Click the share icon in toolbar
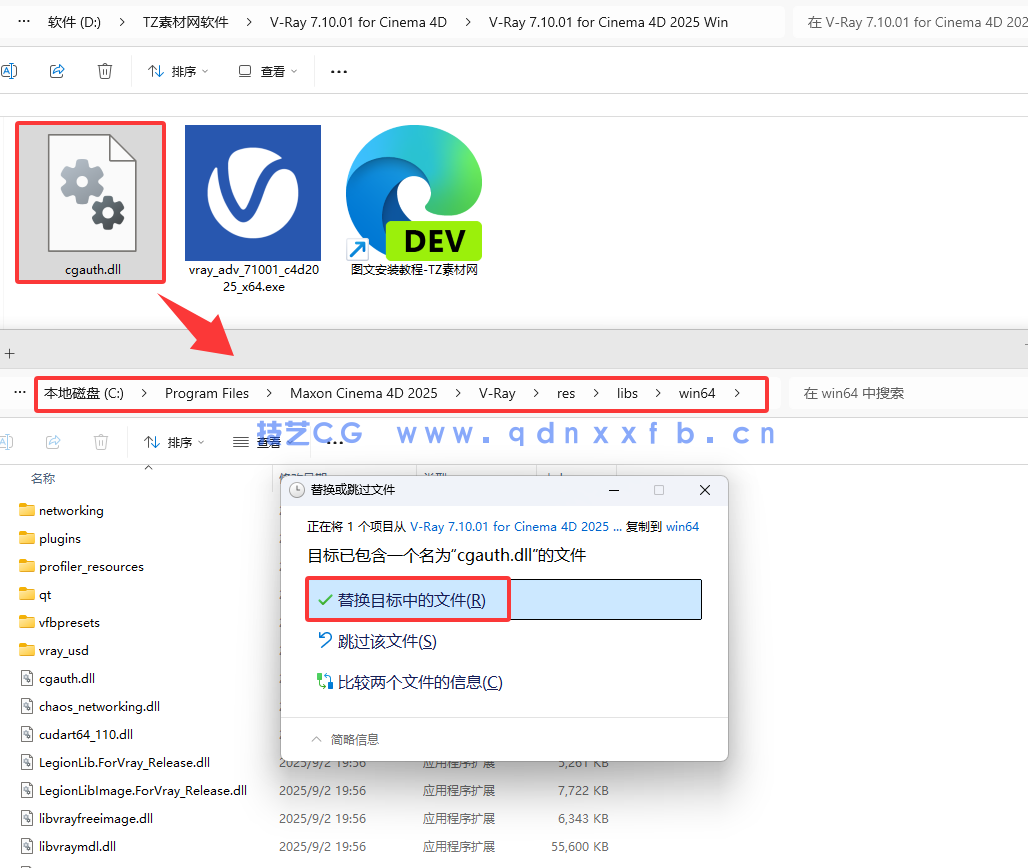The height and width of the screenshot is (868, 1028). [x=57, y=71]
